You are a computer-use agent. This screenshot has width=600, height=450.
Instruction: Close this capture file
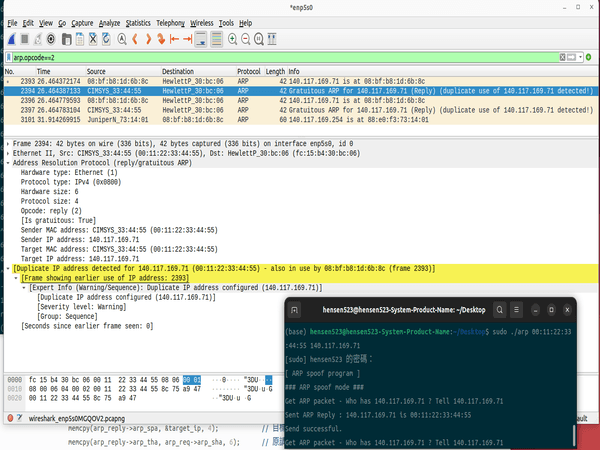pos(93,39)
